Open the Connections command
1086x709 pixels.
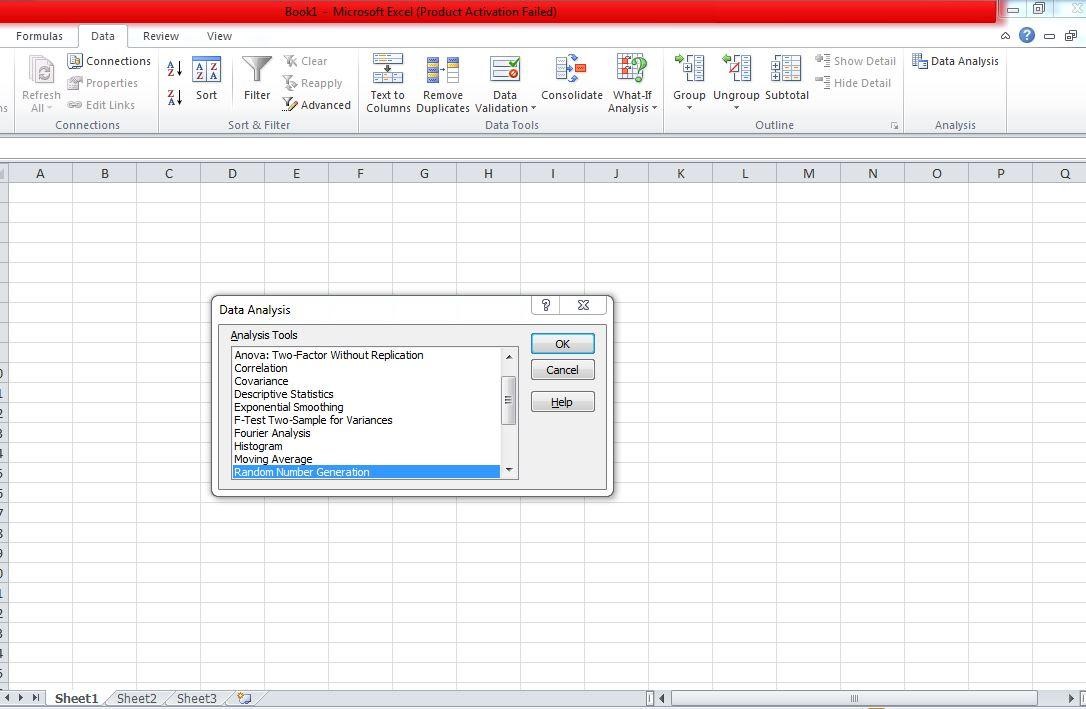point(109,61)
